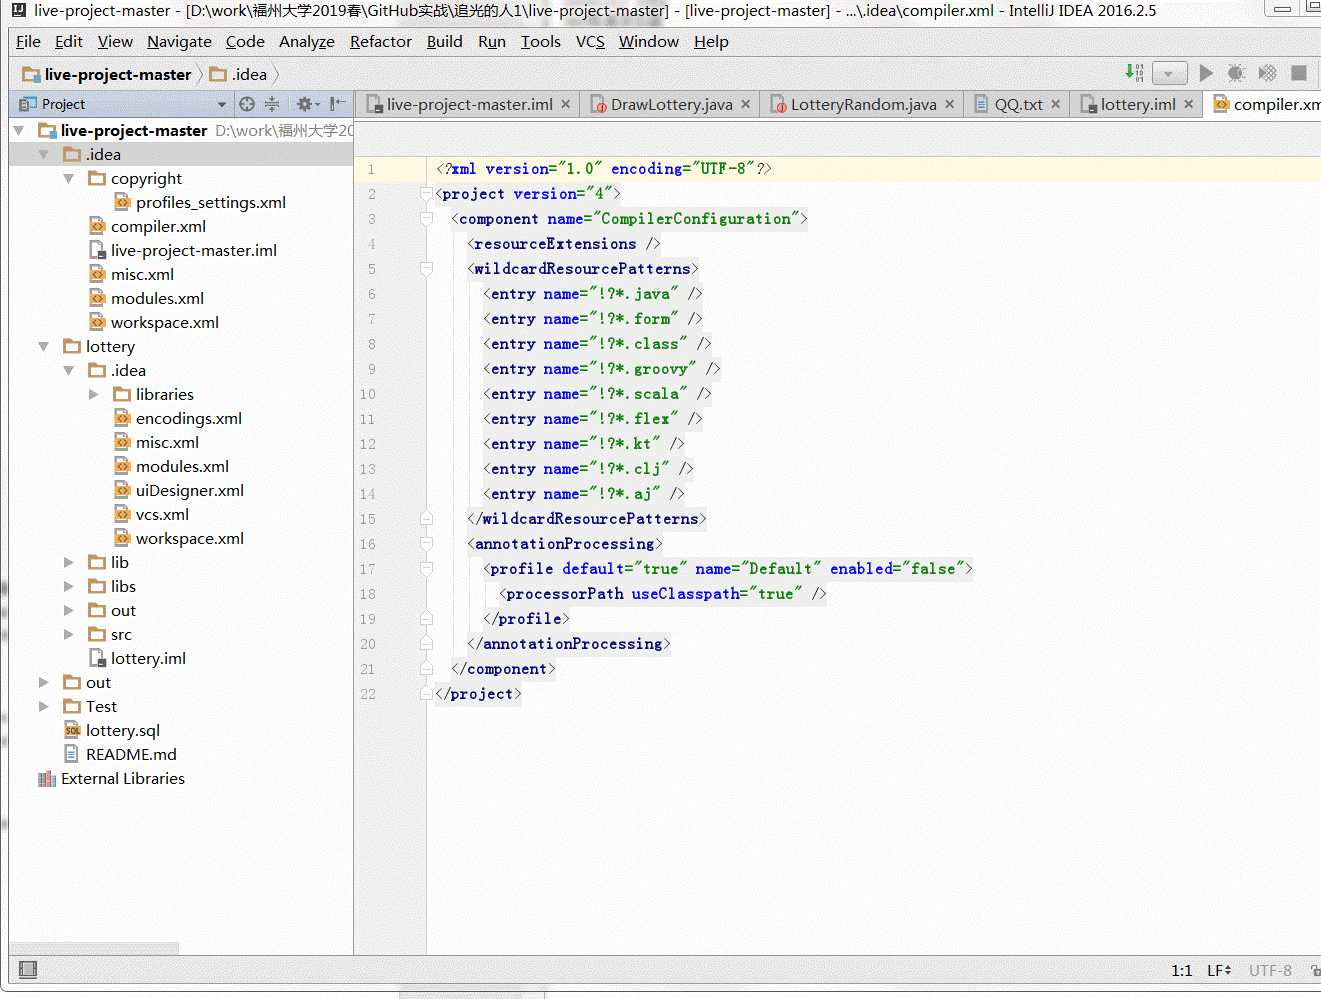1321x999 pixels.
Task: Click Scroll from Source crosshair icon
Action: pyautogui.click(x=247, y=104)
